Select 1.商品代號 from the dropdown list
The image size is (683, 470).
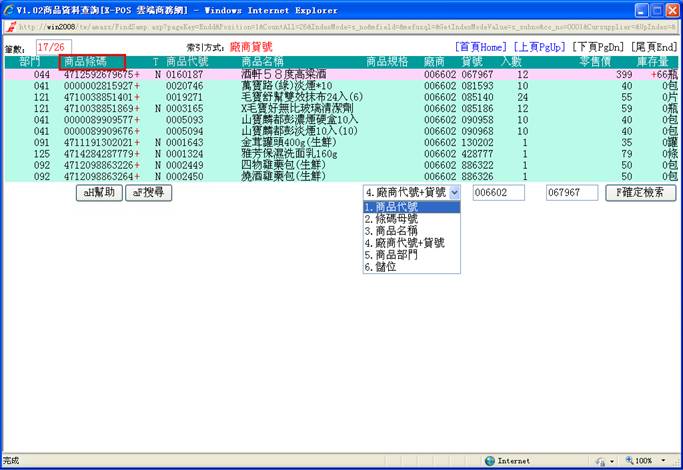pos(411,207)
